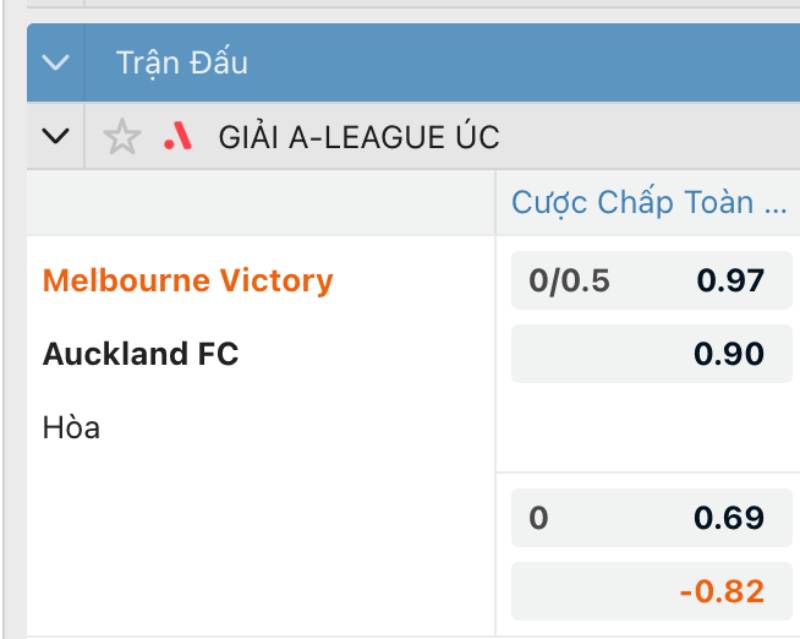The width and height of the screenshot is (800, 639).
Task: Click the 0 handicap label beside 0.69
Action: 539,518
